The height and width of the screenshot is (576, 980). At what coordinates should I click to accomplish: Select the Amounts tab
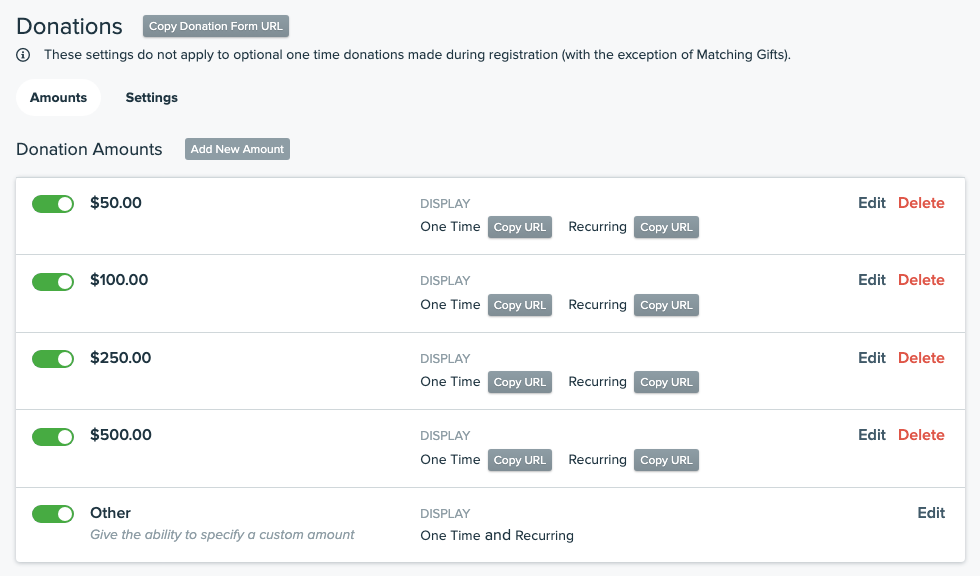coord(58,98)
